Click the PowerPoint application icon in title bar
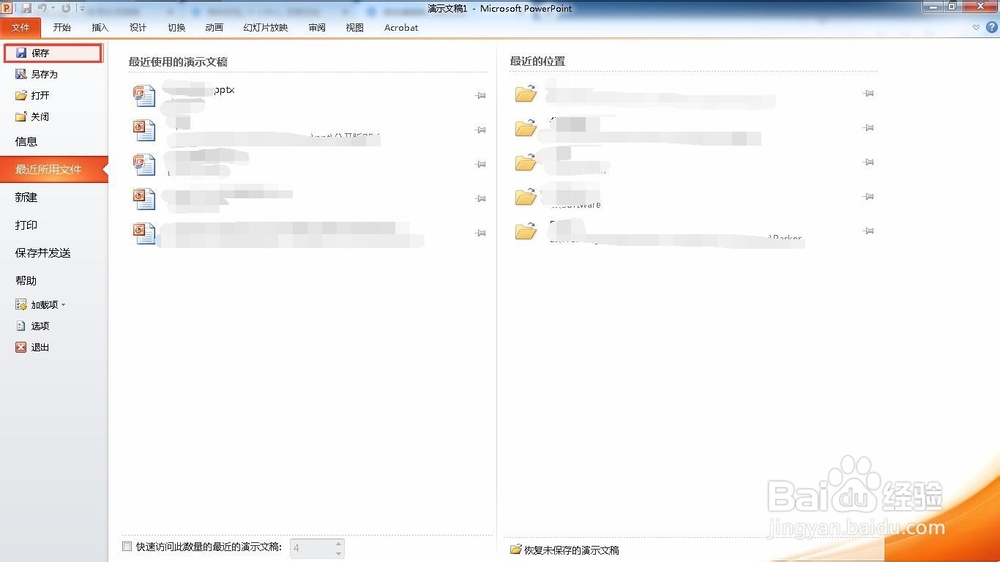This screenshot has height=562, width=1000. [7, 8]
